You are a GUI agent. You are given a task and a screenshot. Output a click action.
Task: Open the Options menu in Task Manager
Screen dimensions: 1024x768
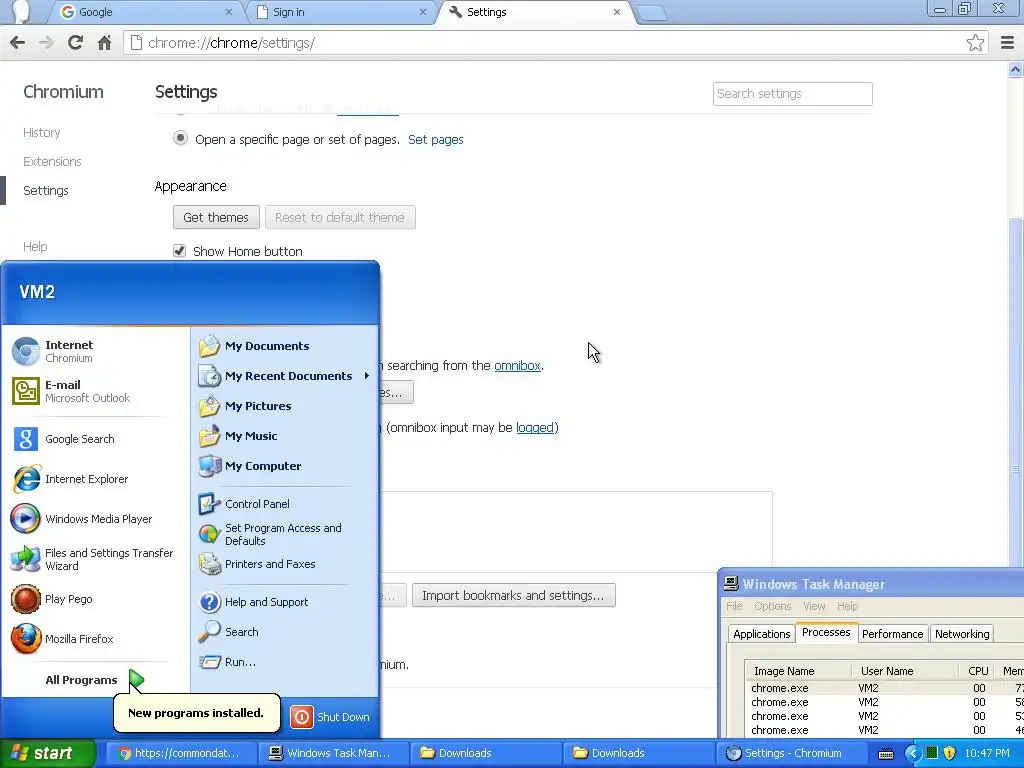click(x=773, y=606)
